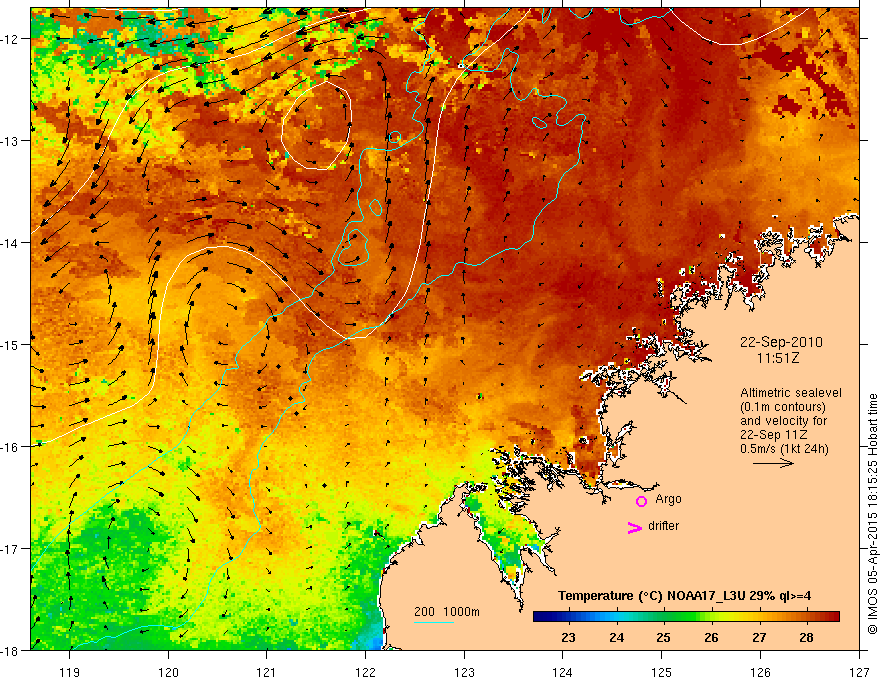Image resolution: width=880 pixels, height=680 pixels.
Task: Click latitude axis label '-14'
Action: point(10,243)
